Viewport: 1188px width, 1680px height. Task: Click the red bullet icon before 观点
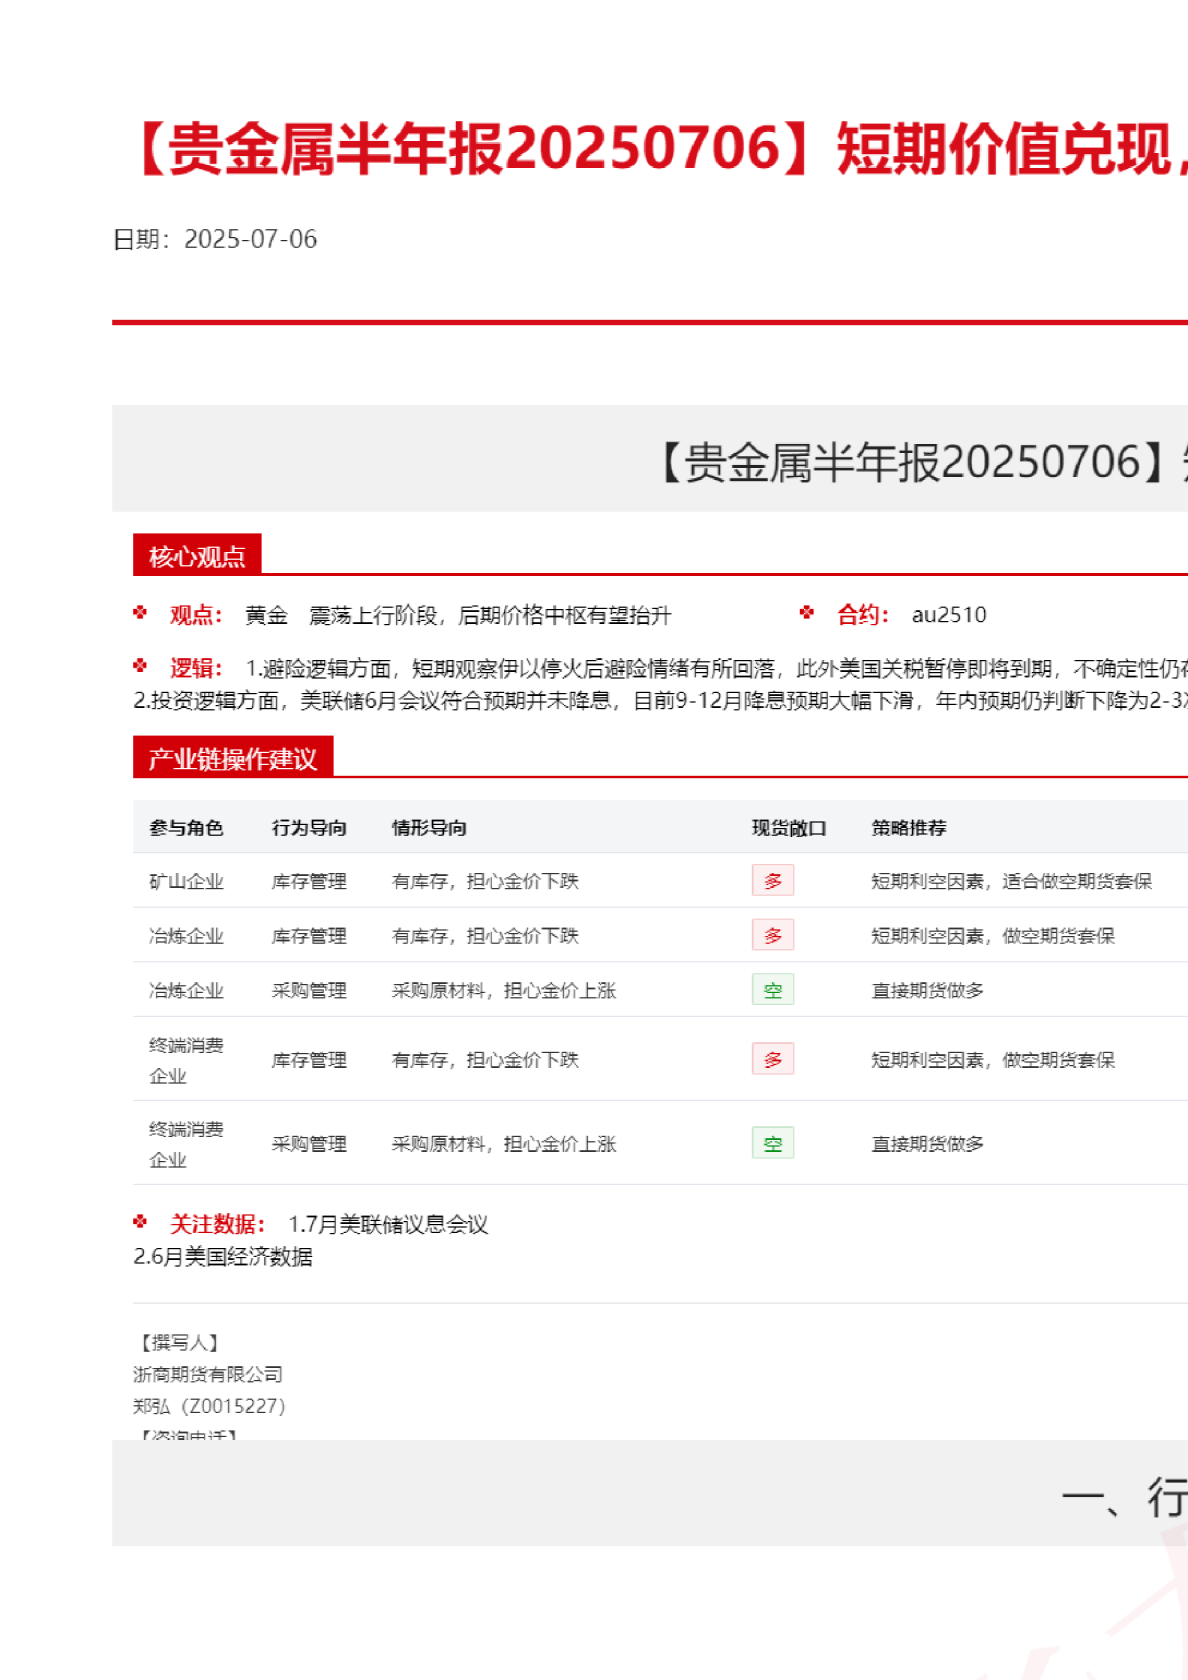point(140,612)
